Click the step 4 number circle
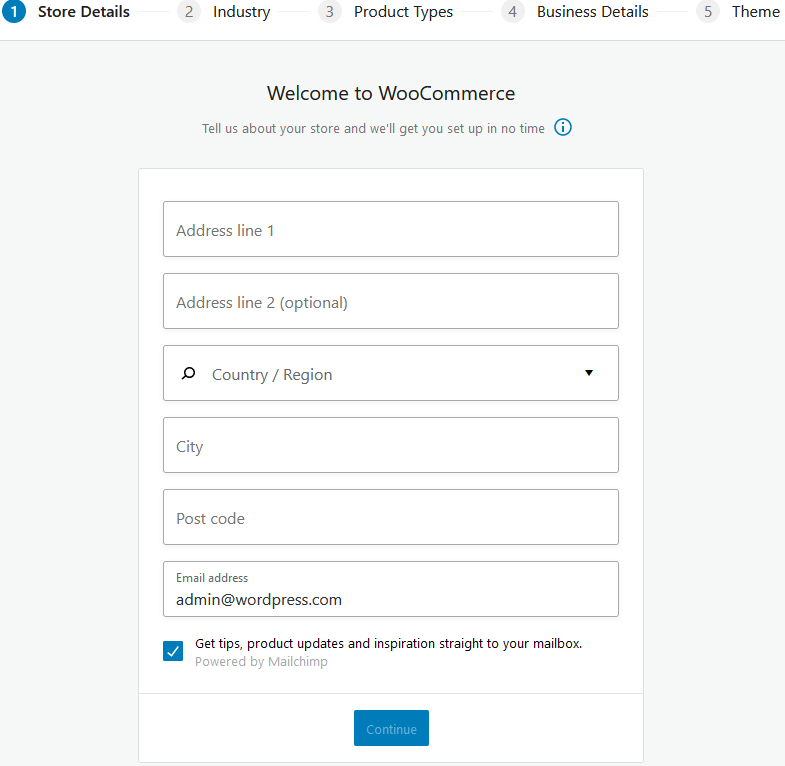 [512, 12]
